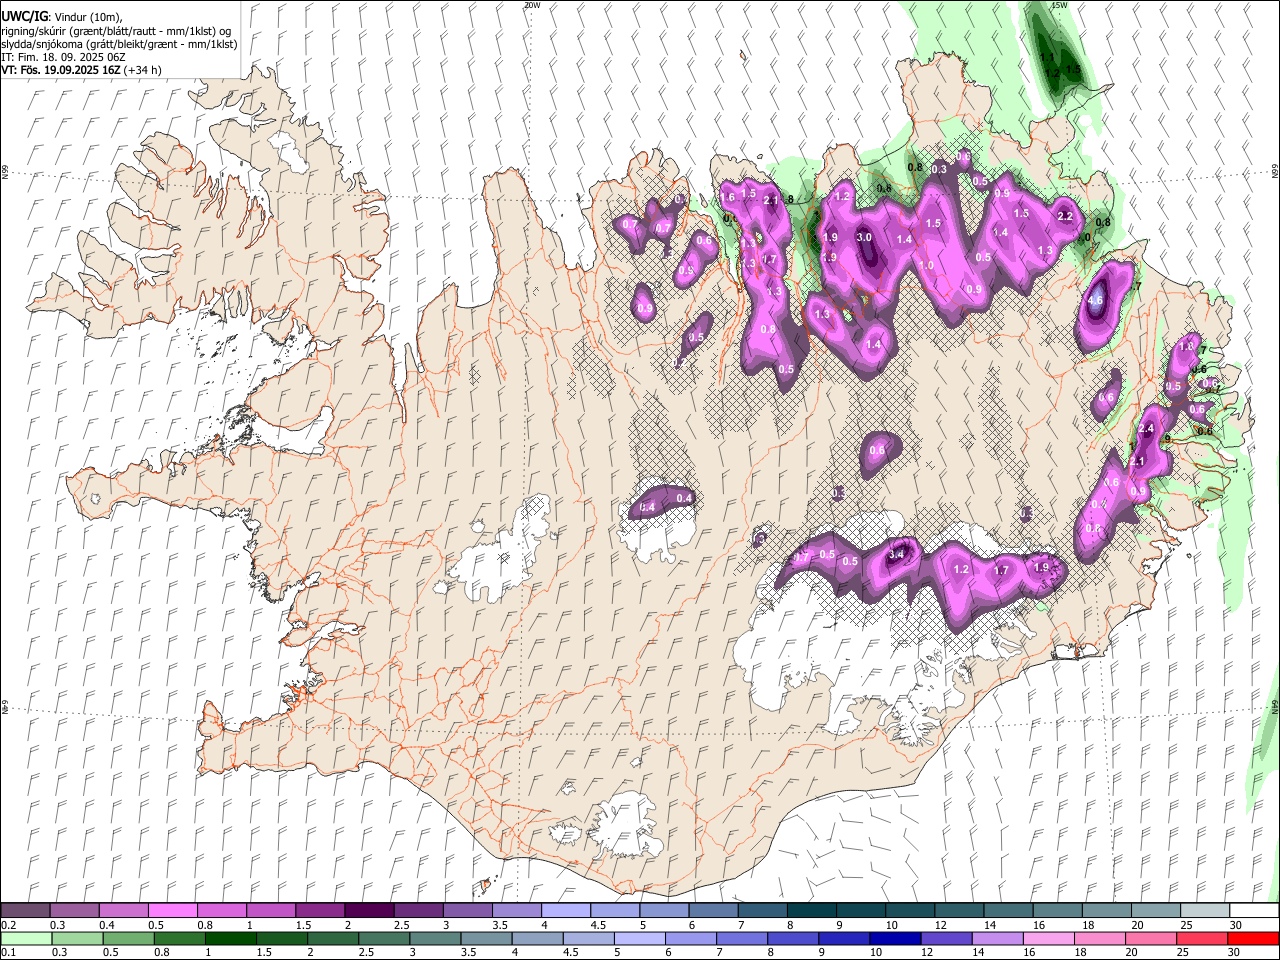Click the '2.4' value in the east
This screenshot has width=1280, height=960.
tap(1146, 429)
